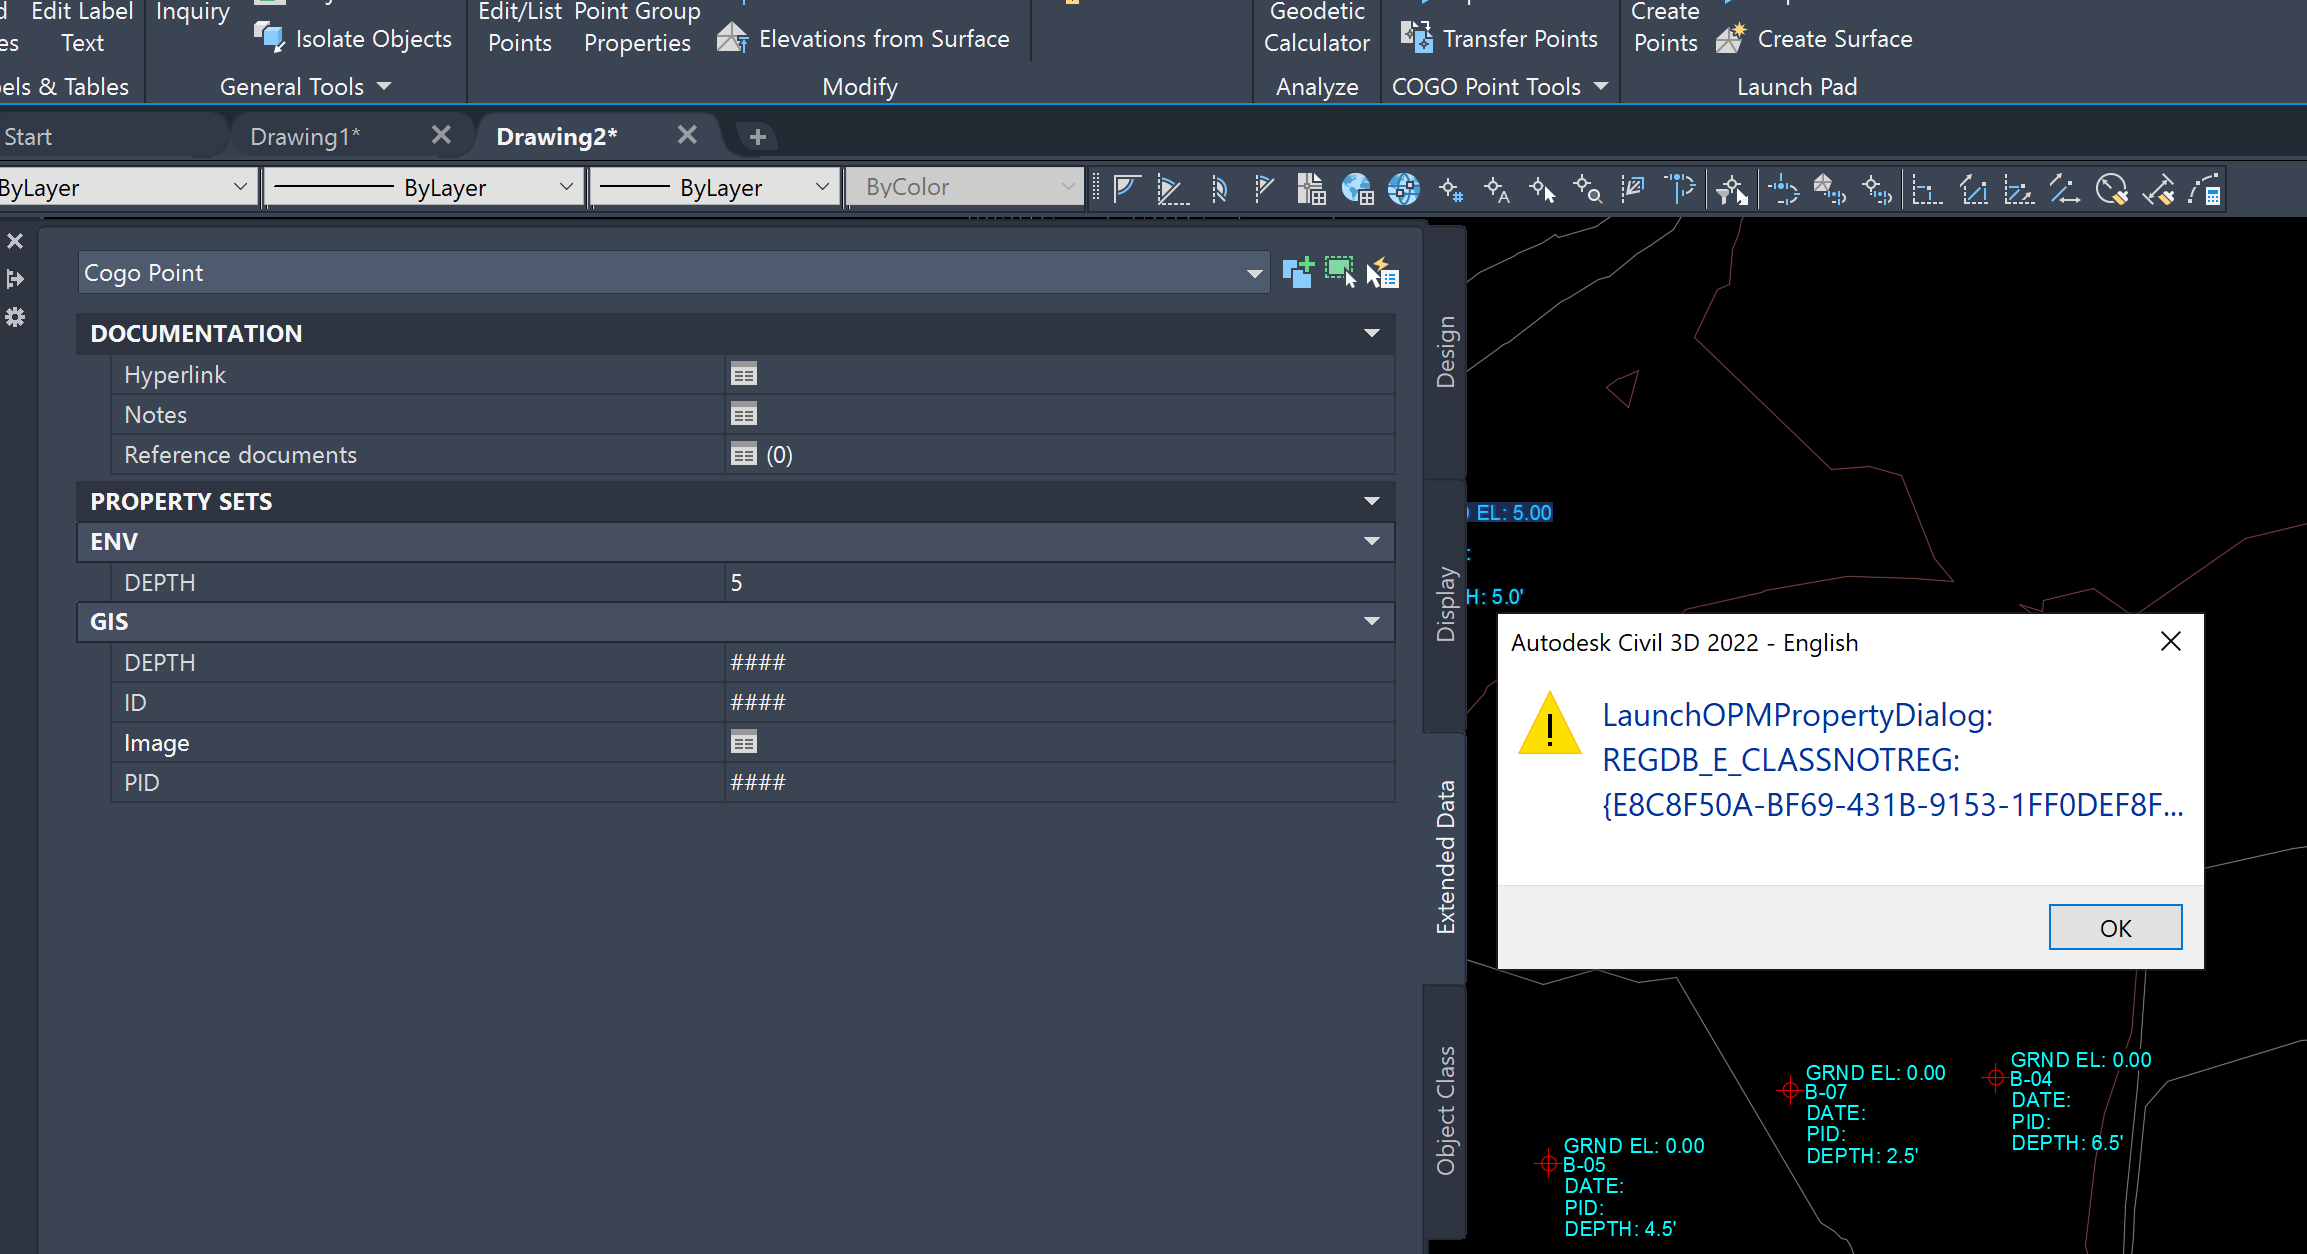
Task: Open the GIS Image worksheet icon
Action: tap(744, 743)
